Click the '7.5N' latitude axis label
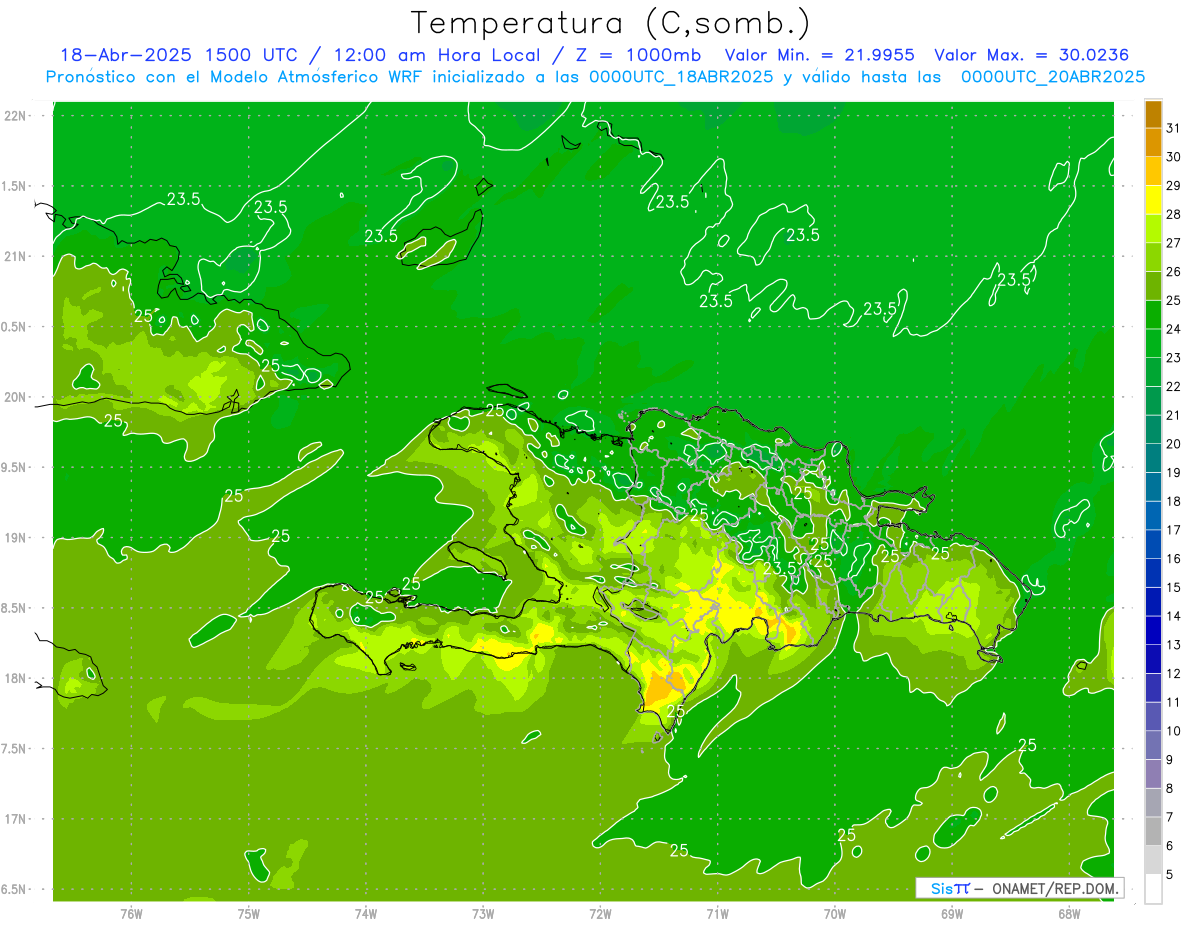Screen dimensions: 1200x927 pos(14,748)
